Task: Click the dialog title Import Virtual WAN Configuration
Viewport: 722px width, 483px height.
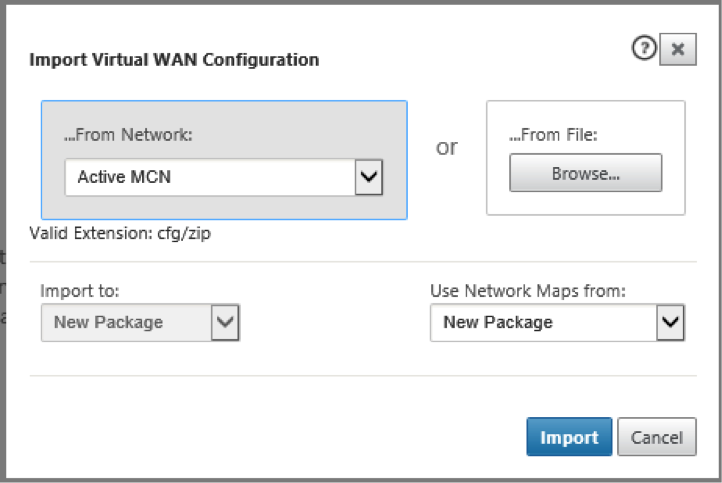Action: point(174,60)
